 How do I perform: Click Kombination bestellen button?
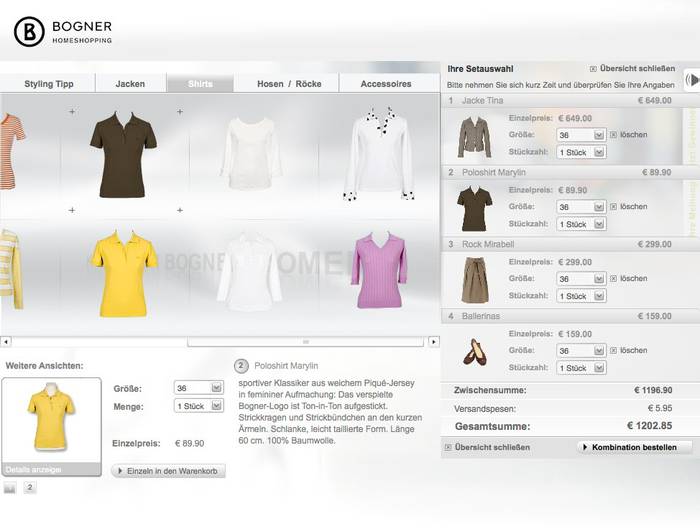point(634,447)
